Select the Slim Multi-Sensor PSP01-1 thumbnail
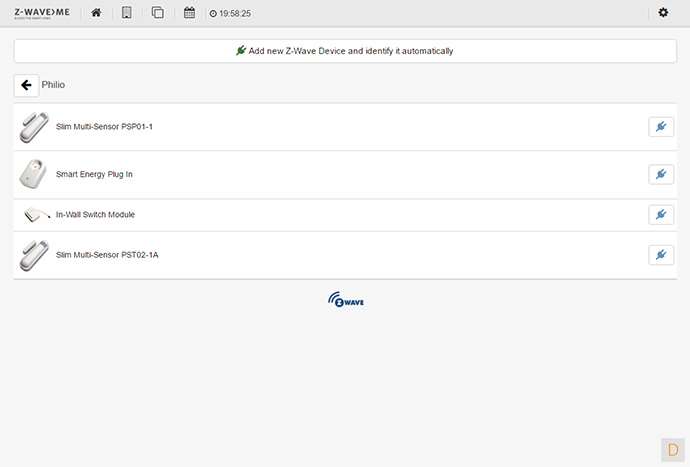Viewport: 690px width, 467px height. 34,127
